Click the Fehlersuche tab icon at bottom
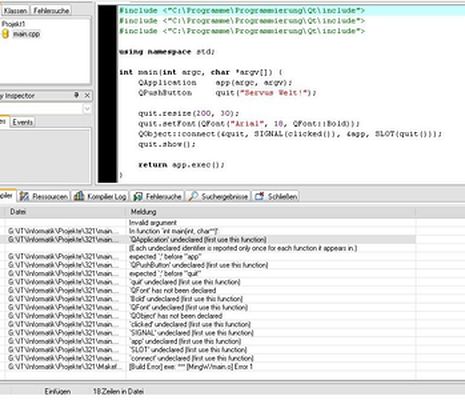This screenshot has width=465, height=400. coord(138,196)
